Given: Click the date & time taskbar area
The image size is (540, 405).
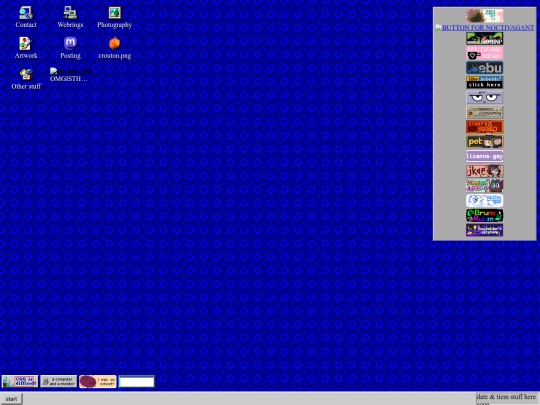Looking at the screenshot, I should (506, 399).
